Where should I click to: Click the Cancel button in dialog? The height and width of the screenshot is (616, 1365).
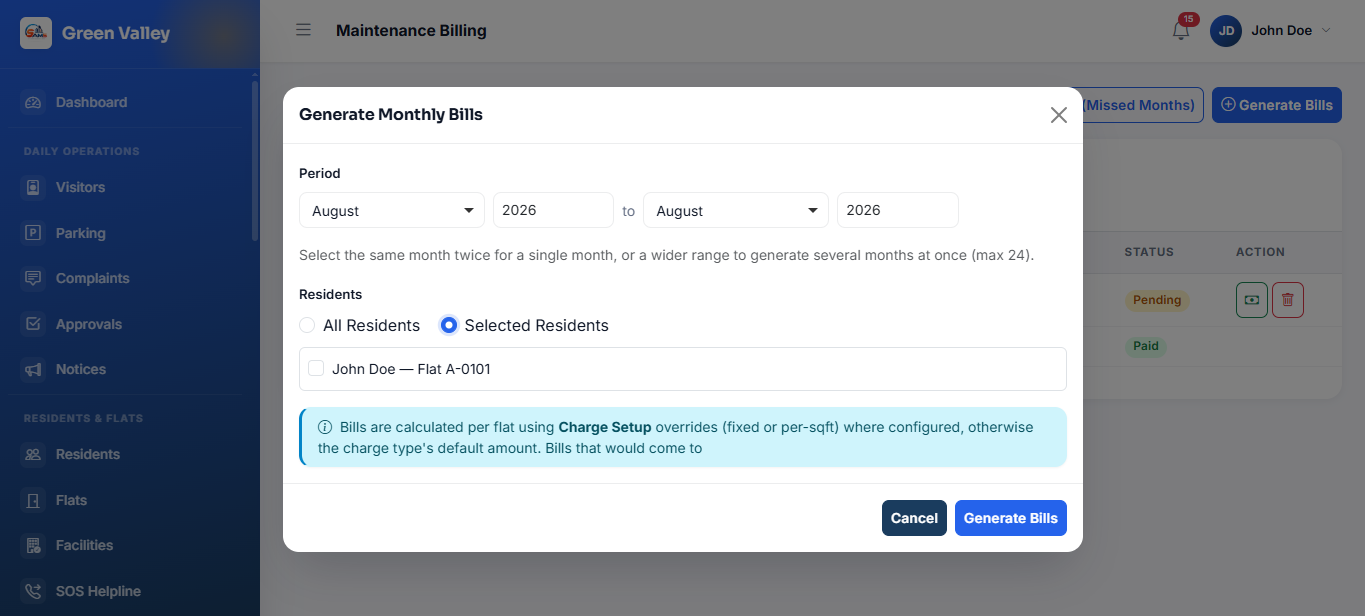point(914,518)
